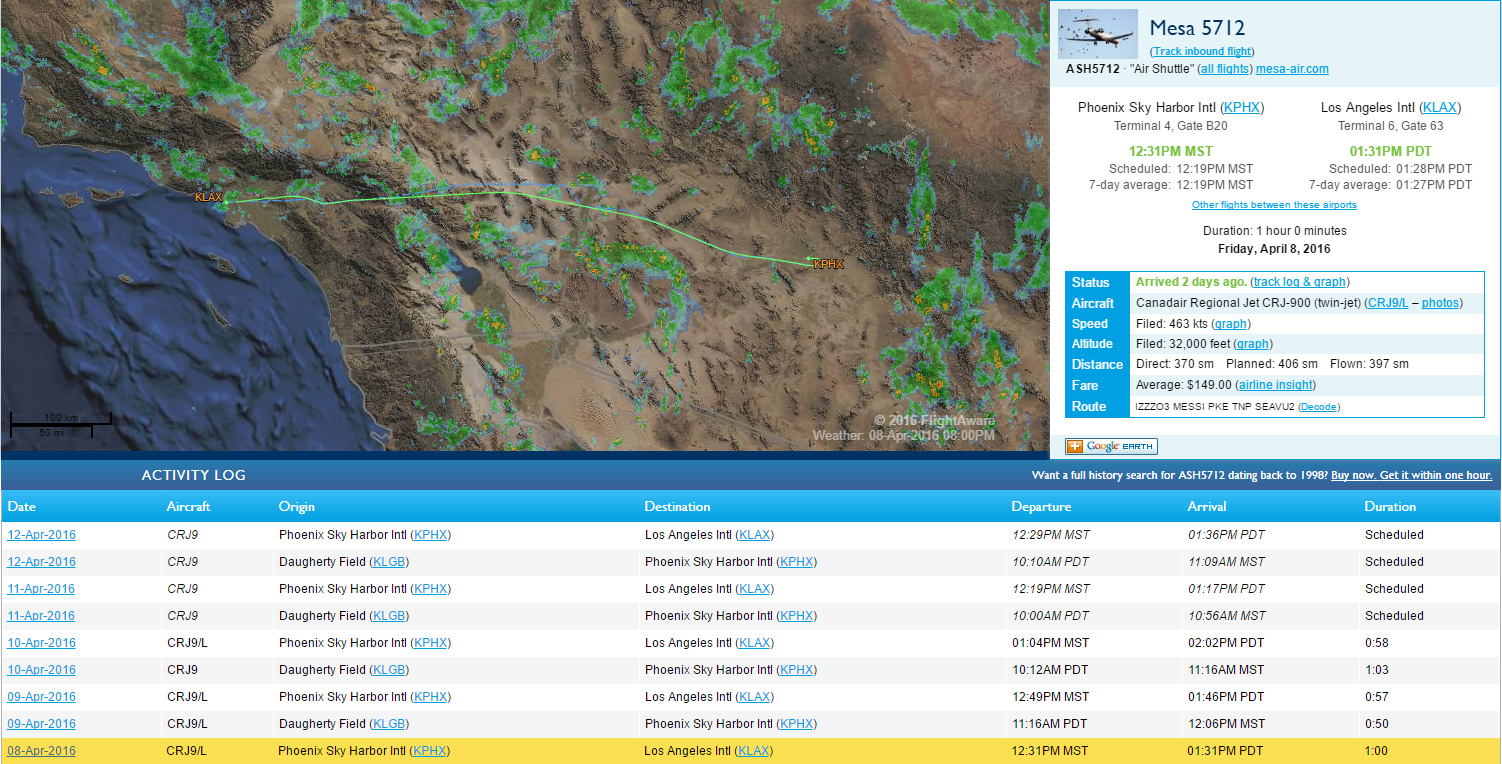Click the route text IZZZO3 MESSI PKE TNP SEAVU2
The width and height of the screenshot is (1502, 764).
1215,407
